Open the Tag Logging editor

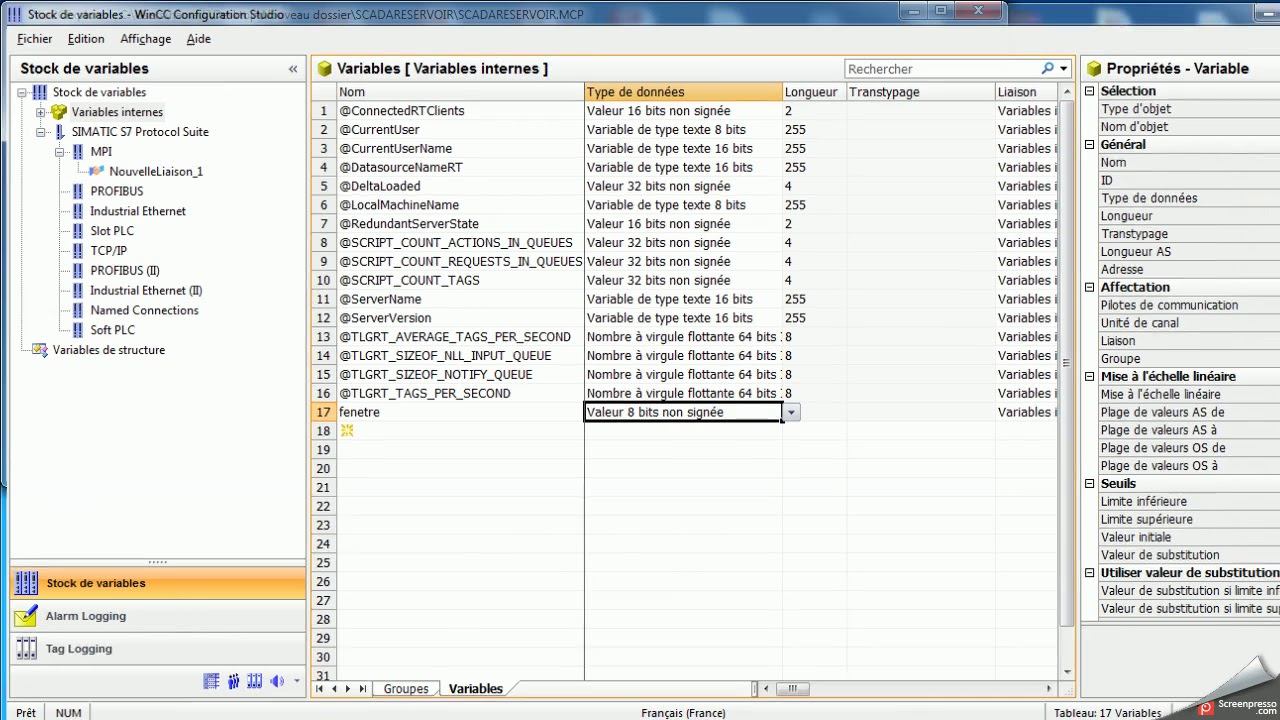click(x=158, y=649)
